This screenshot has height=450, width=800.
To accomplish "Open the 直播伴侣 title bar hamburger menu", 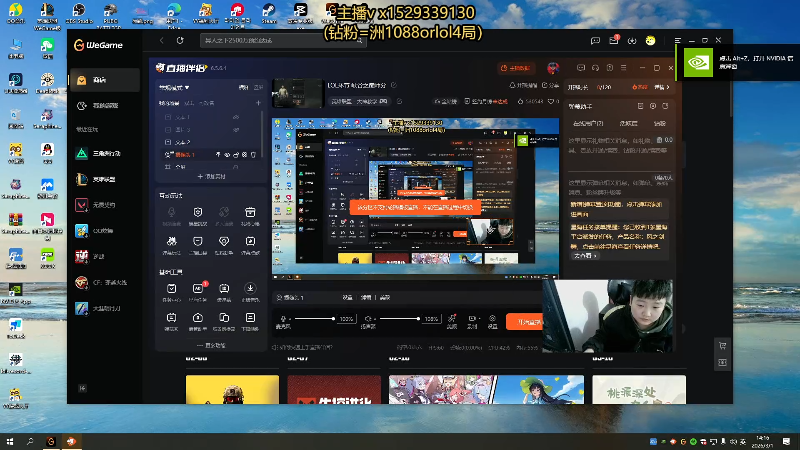I will 623,68.
